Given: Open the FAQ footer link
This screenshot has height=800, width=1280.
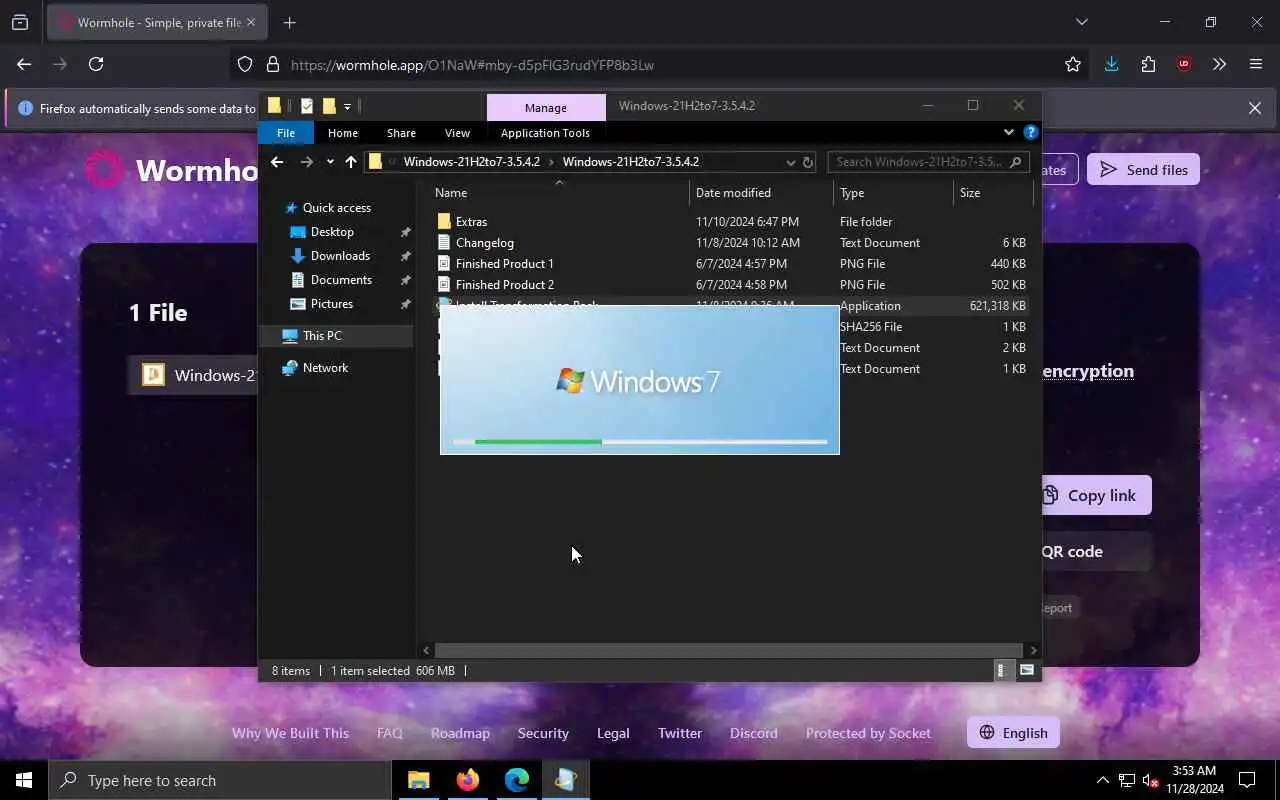Looking at the screenshot, I should click(x=389, y=733).
